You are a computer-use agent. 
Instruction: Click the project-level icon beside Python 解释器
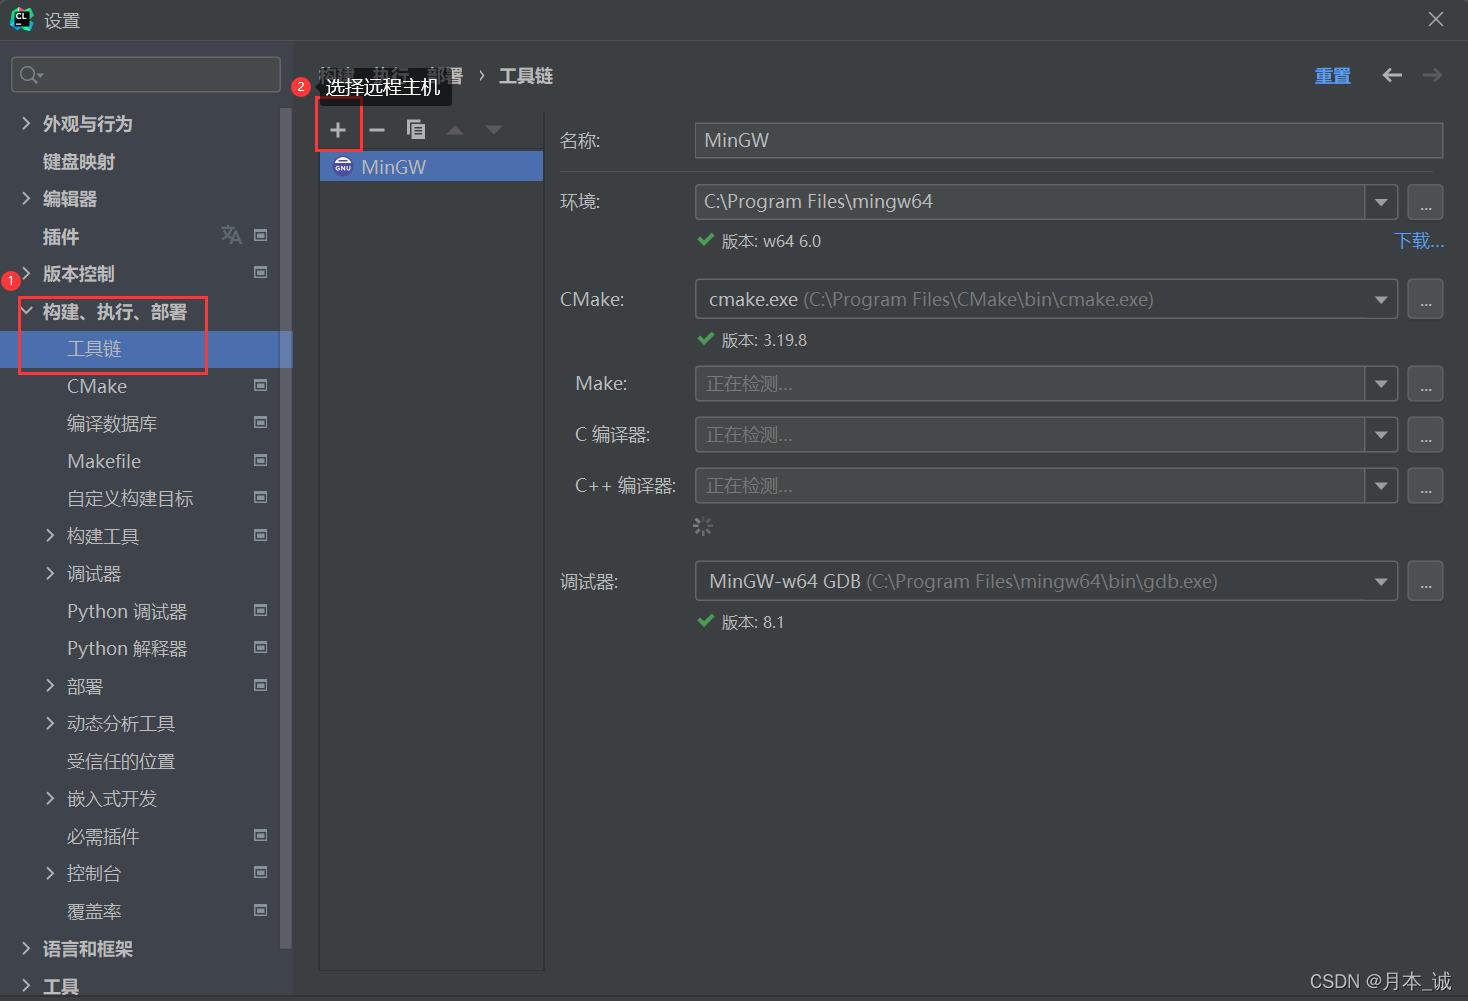261,647
